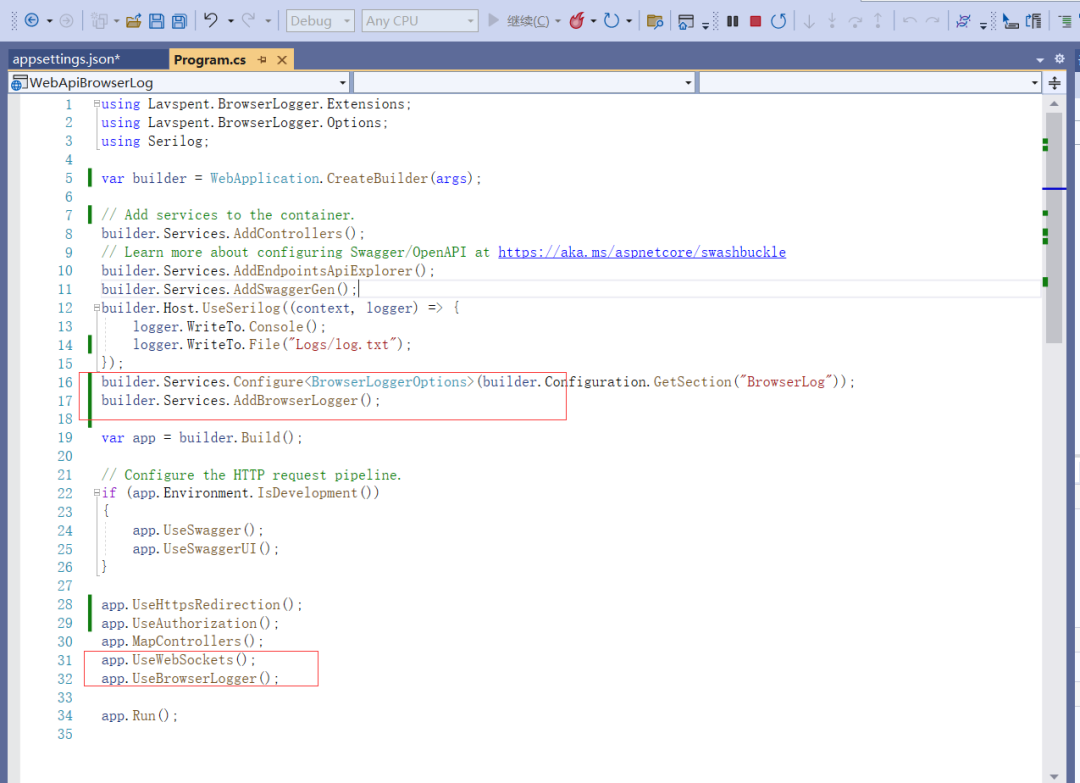This screenshot has width=1080, height=783.
Task: Click the Hot Reload flame icon
Action: 577,21
